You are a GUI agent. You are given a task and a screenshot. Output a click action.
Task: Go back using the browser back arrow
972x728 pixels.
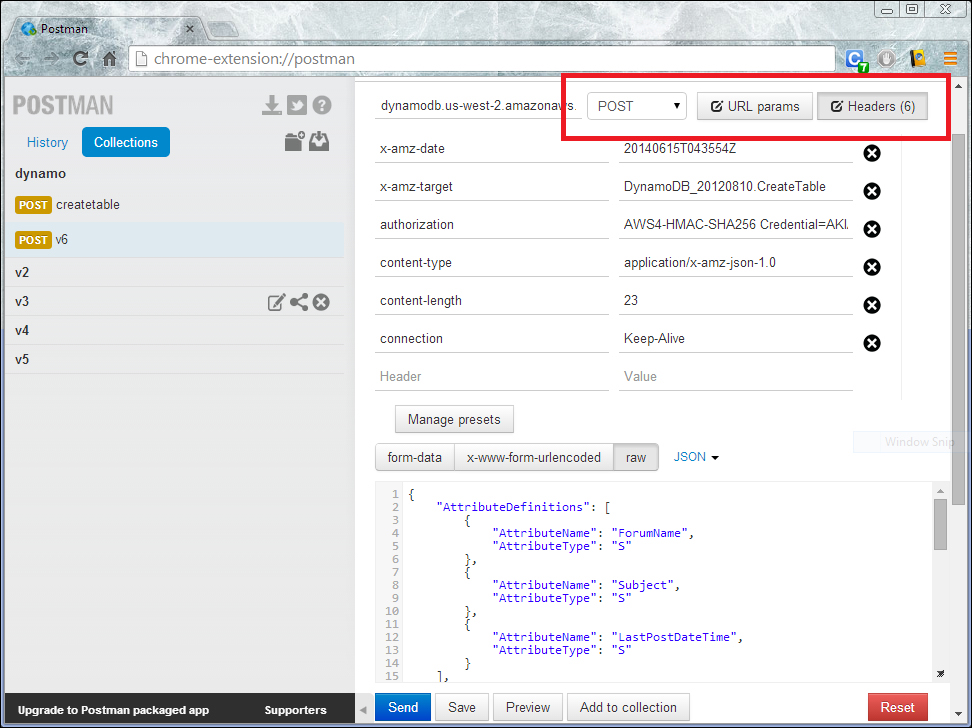[x=22, y=59]
